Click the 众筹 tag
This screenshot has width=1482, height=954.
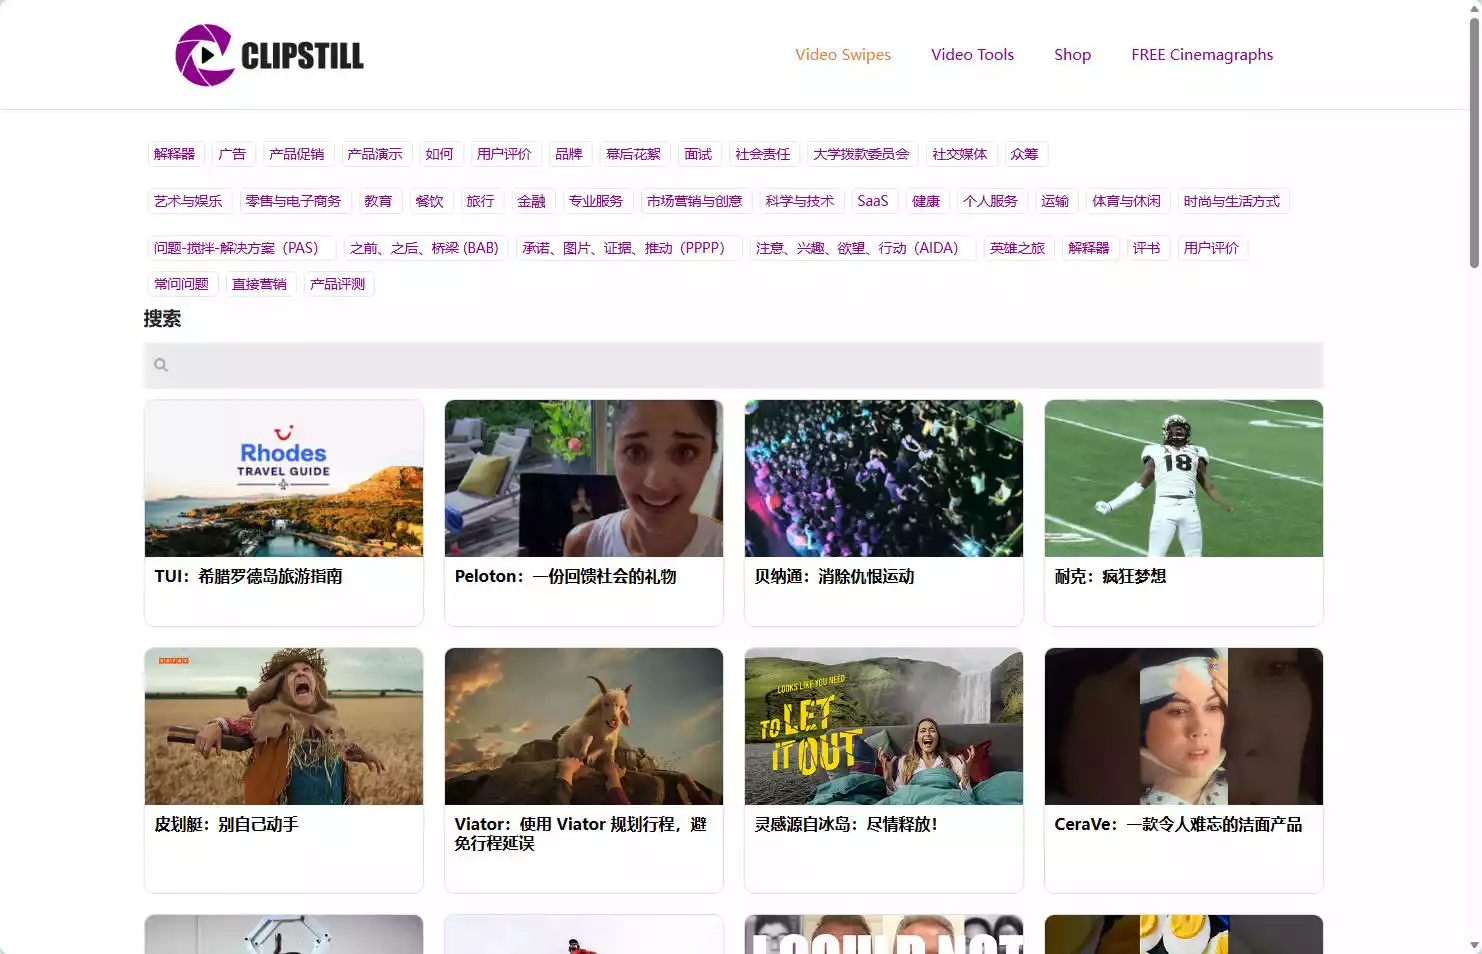coord(1024,154)
